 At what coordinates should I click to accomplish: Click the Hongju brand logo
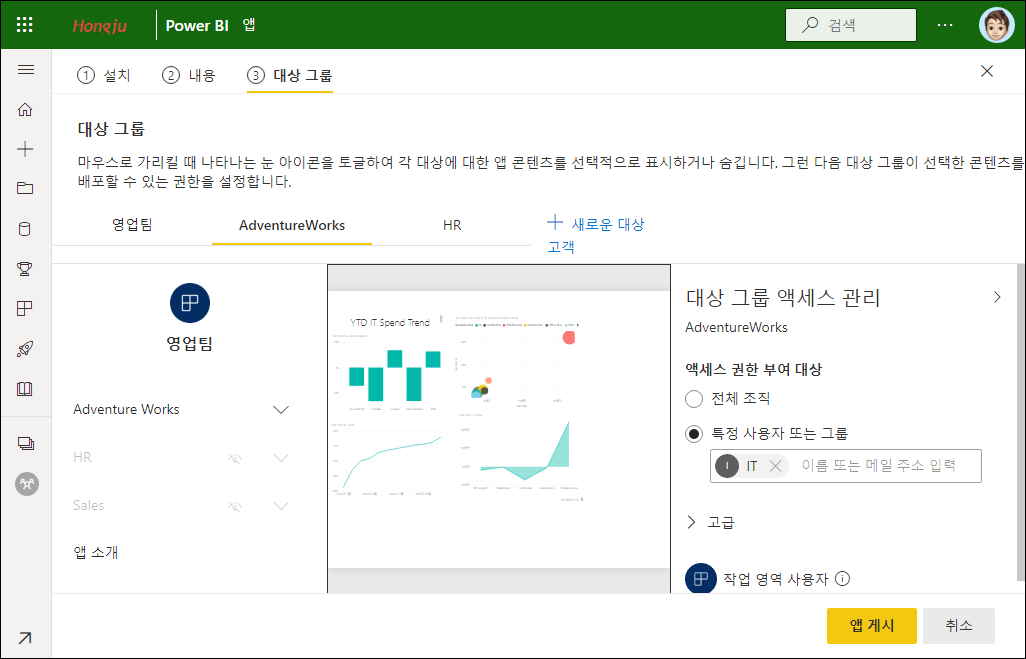99,26
